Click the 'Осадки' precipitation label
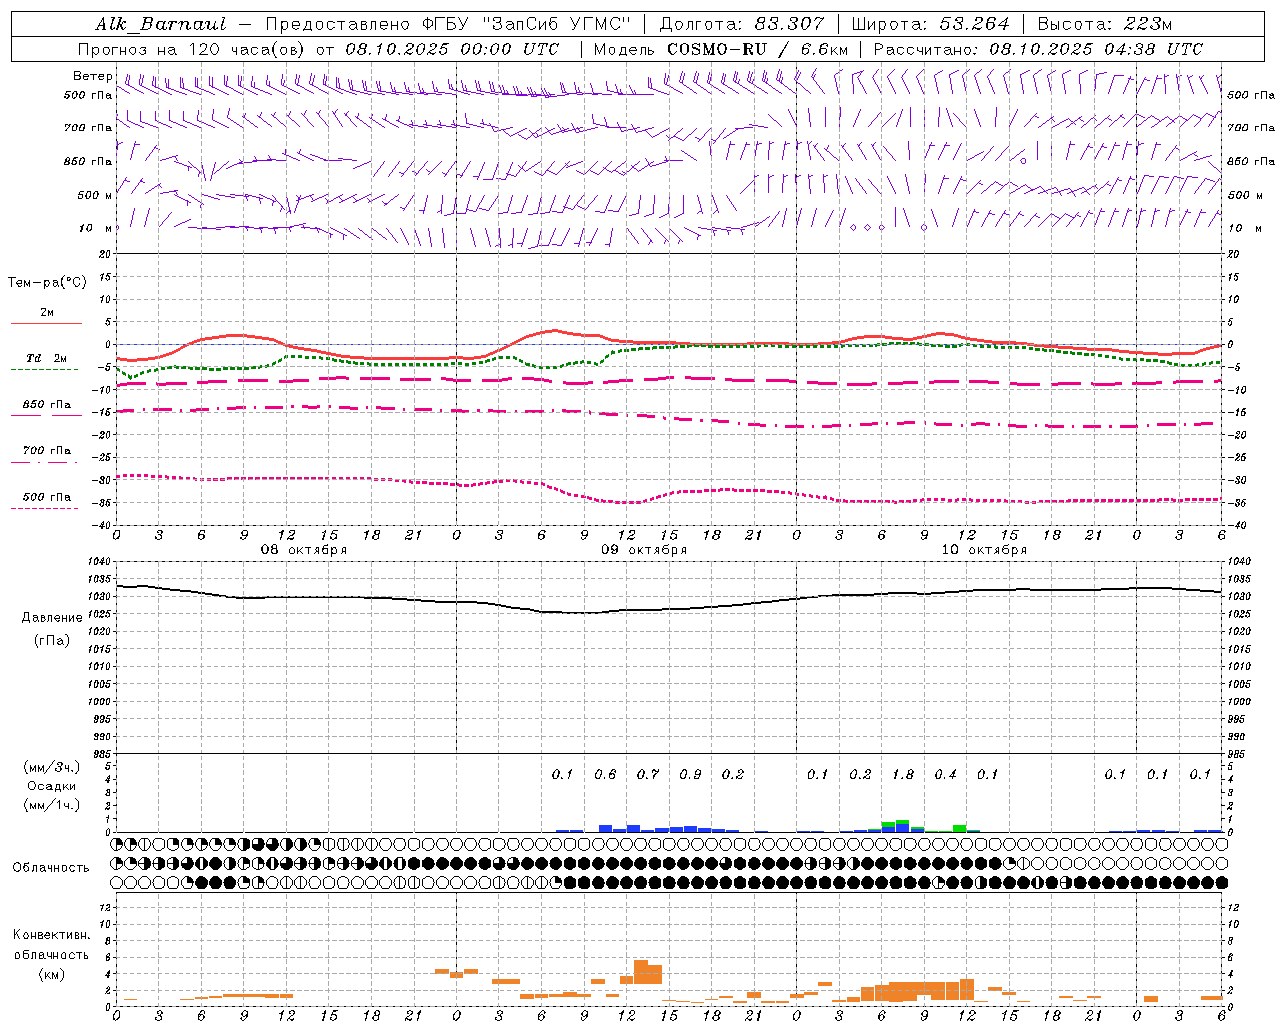This screenshot has height=1024, width=1280. 51,786
